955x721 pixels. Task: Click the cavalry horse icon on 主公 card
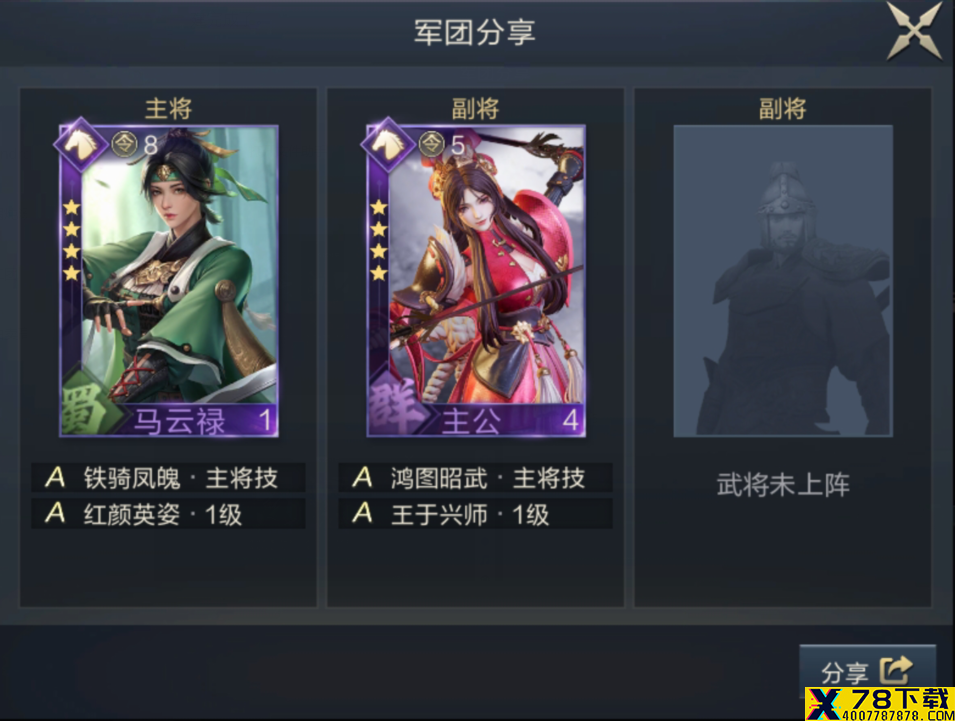(x=388, y=144)
